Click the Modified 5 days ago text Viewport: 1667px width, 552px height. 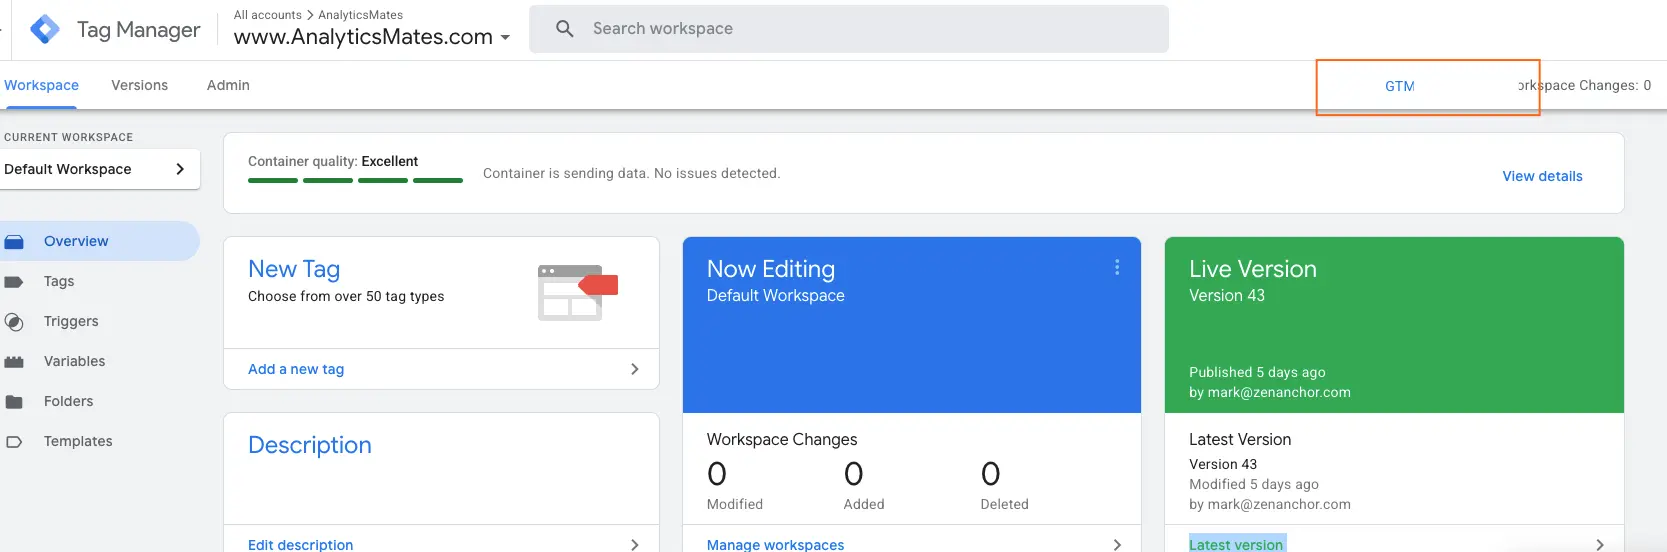point(1254,484)
